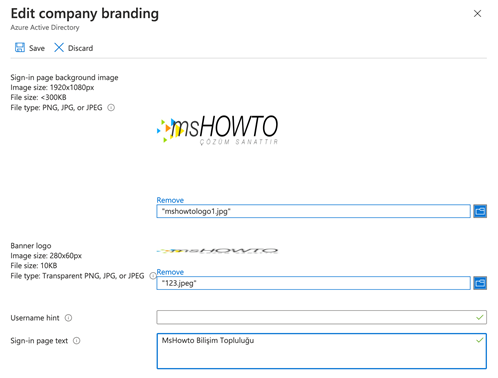Click the mshowtologo1.jpg file name field
Image resolution: width=498 pixels, height=378 pixels.
[313, 211]
